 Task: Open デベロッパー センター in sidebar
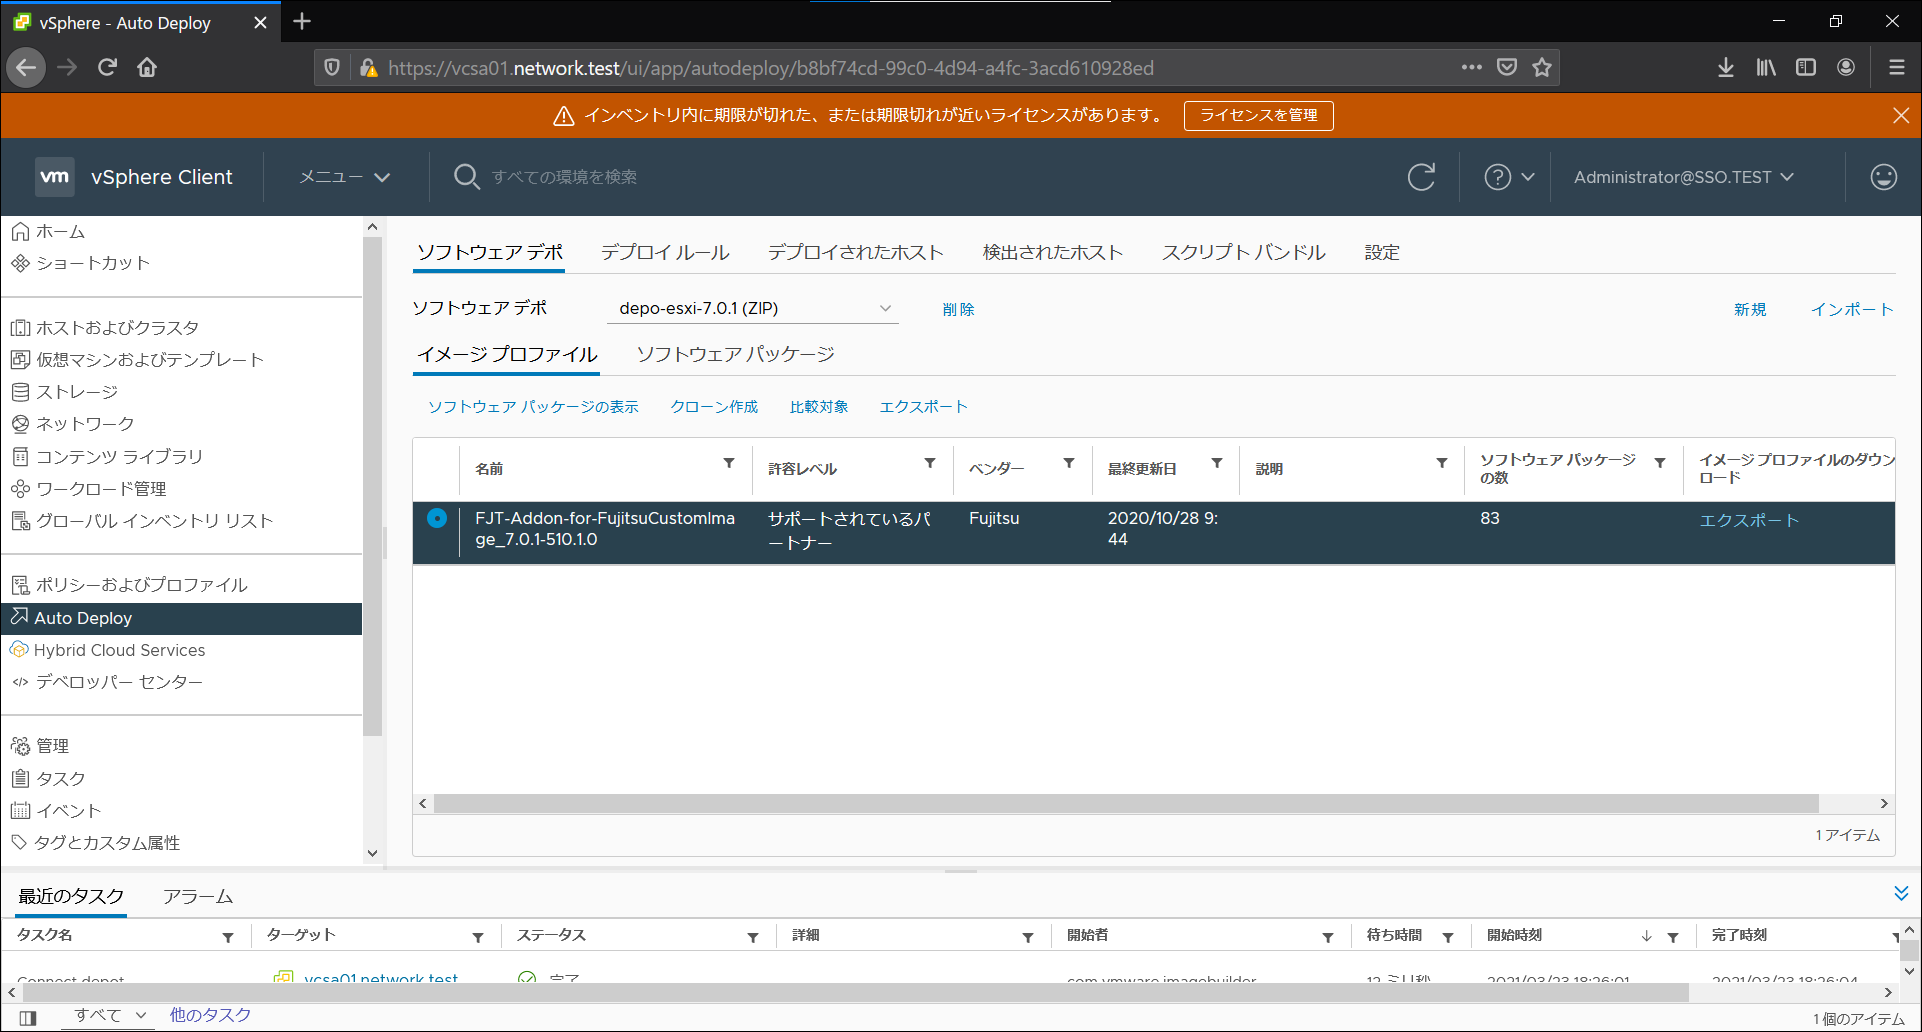[x=107, y=682]
